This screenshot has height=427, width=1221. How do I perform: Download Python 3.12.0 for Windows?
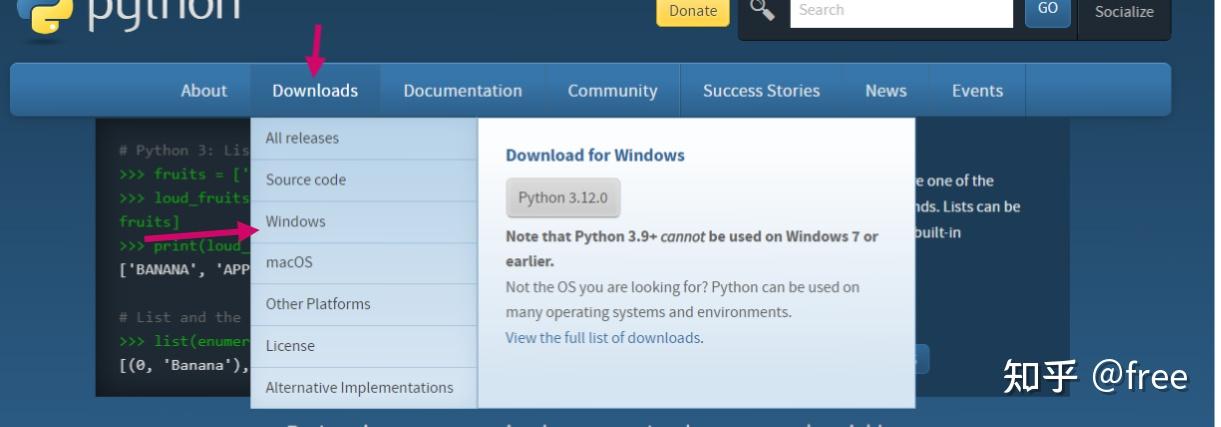563,198
